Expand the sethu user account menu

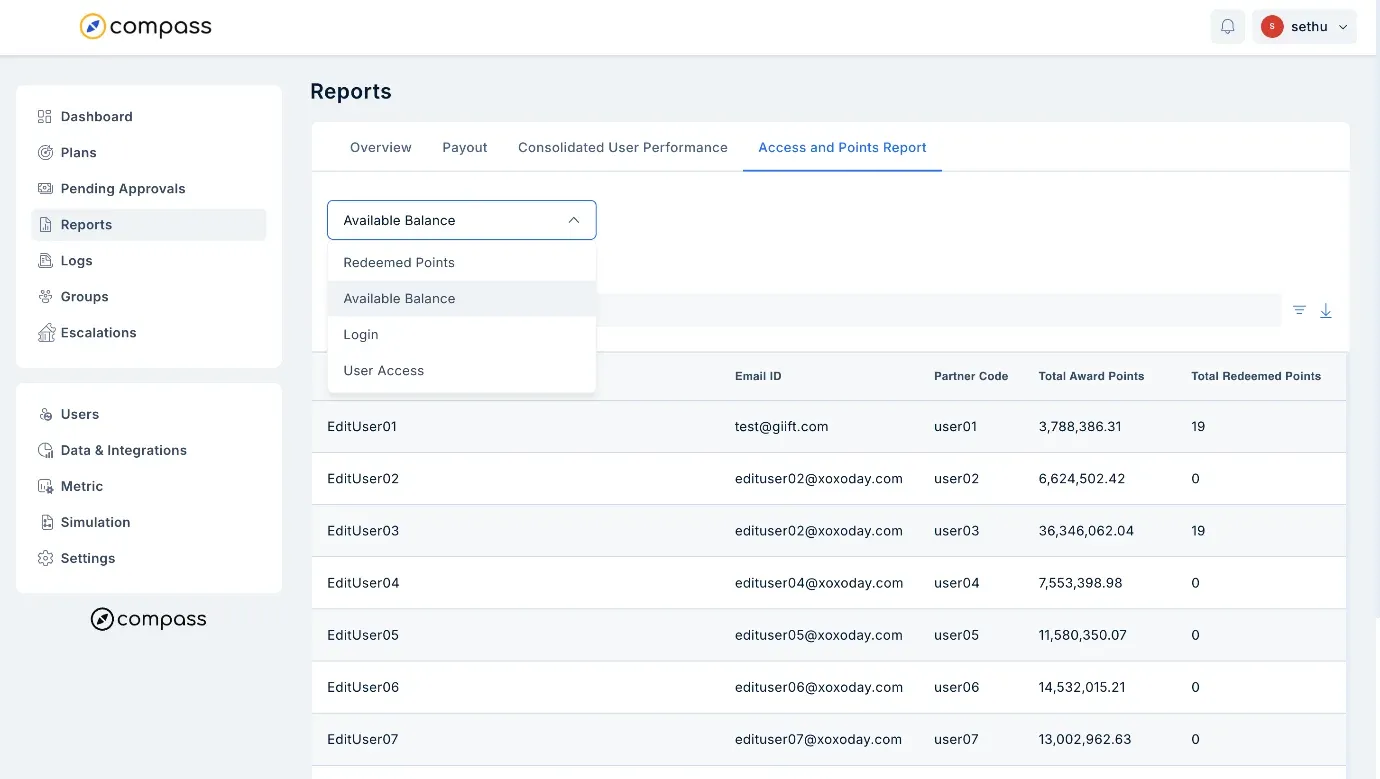click(x=1304, y=27)
